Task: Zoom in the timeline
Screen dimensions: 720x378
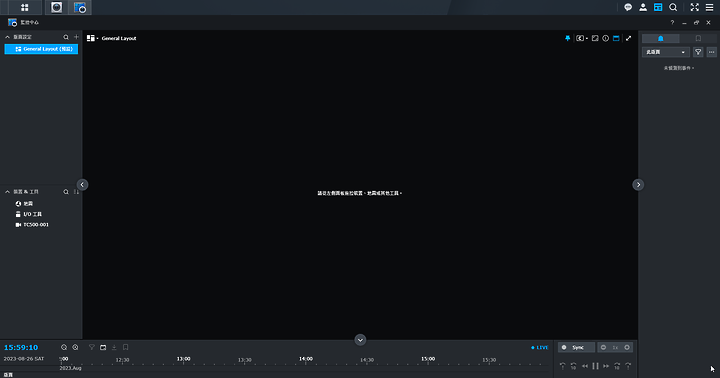Action: tap(75, 347)
